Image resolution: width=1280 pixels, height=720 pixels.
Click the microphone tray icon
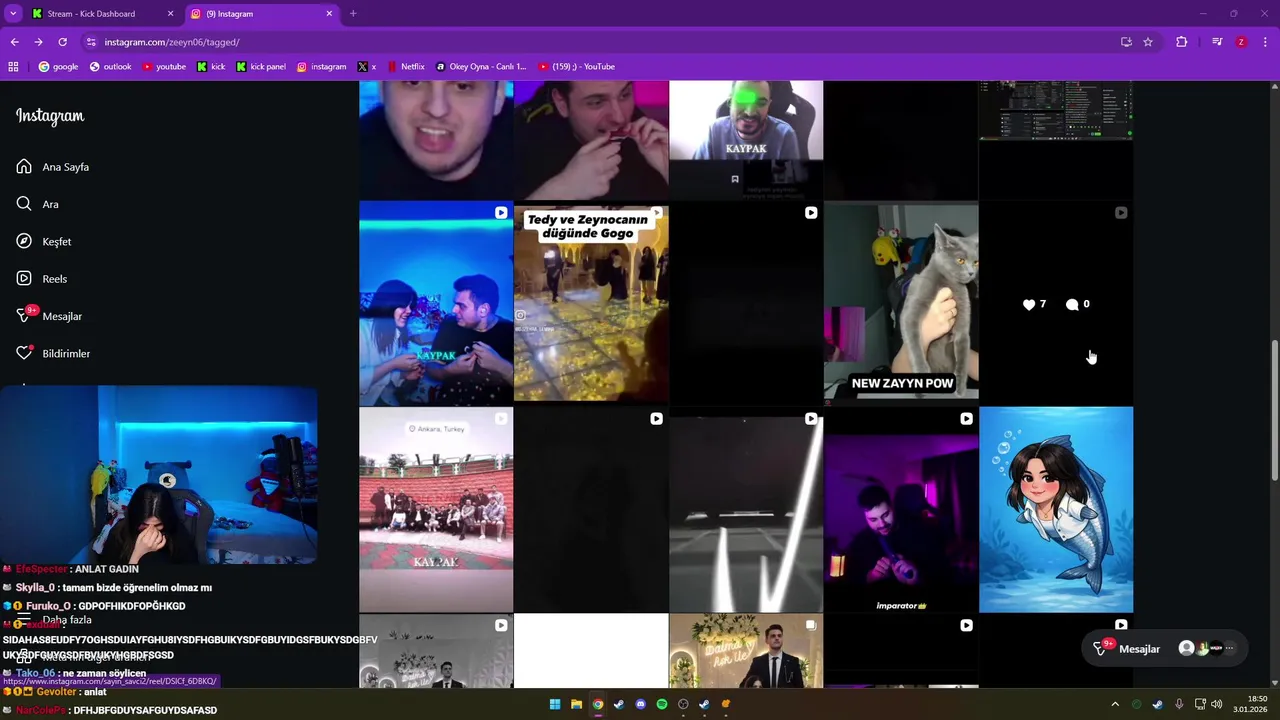(1179, 704)
